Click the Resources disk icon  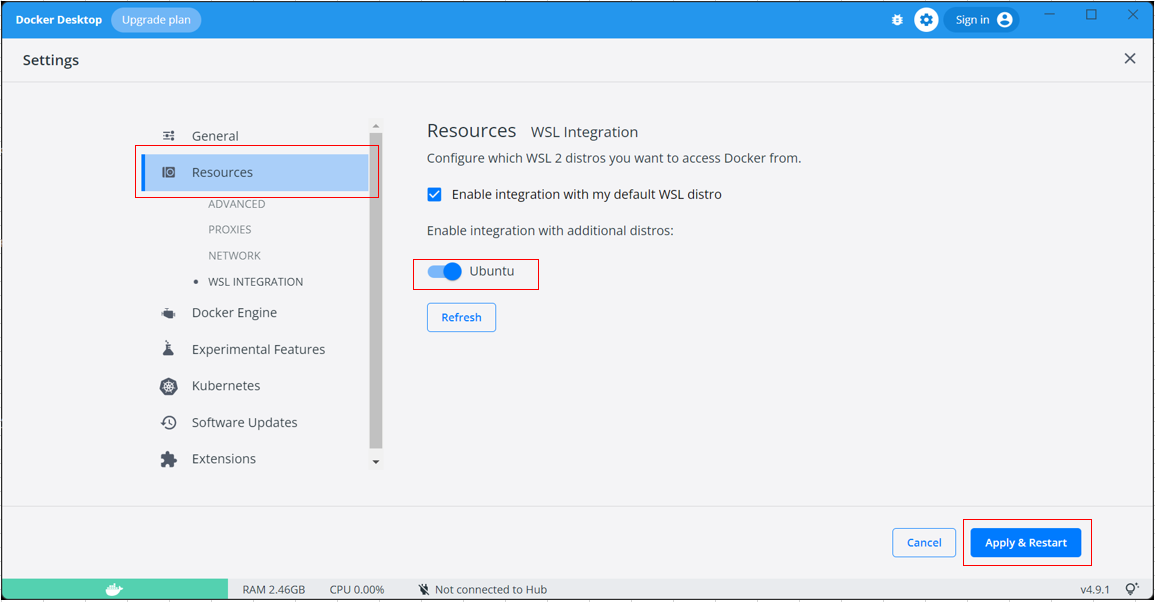(x=169, y=172)
